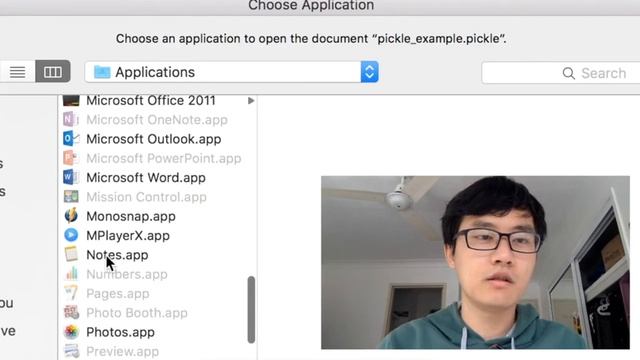Switch to list view mode
Image resolution: width=640 pixels, height=360 pixels.
(x=18, y=72)
